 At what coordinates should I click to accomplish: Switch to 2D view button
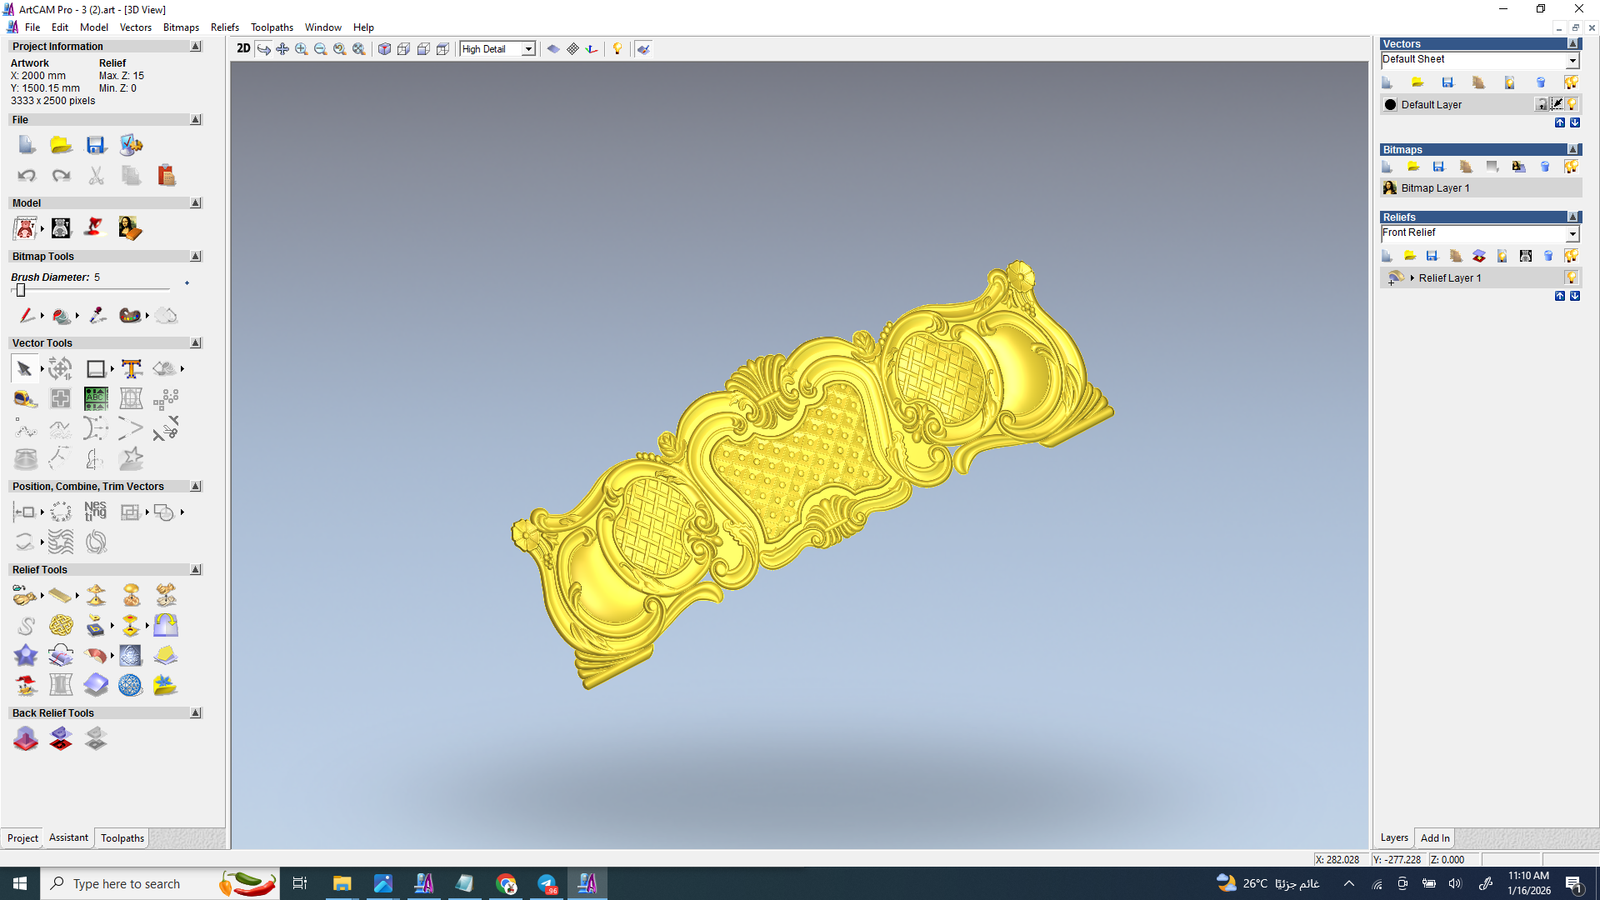coord(243,49)
